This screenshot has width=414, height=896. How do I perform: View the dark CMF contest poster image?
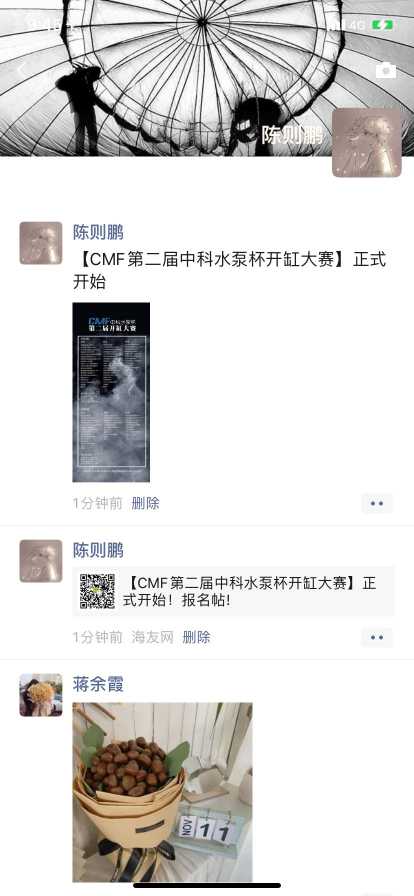[x=111, y=392]
